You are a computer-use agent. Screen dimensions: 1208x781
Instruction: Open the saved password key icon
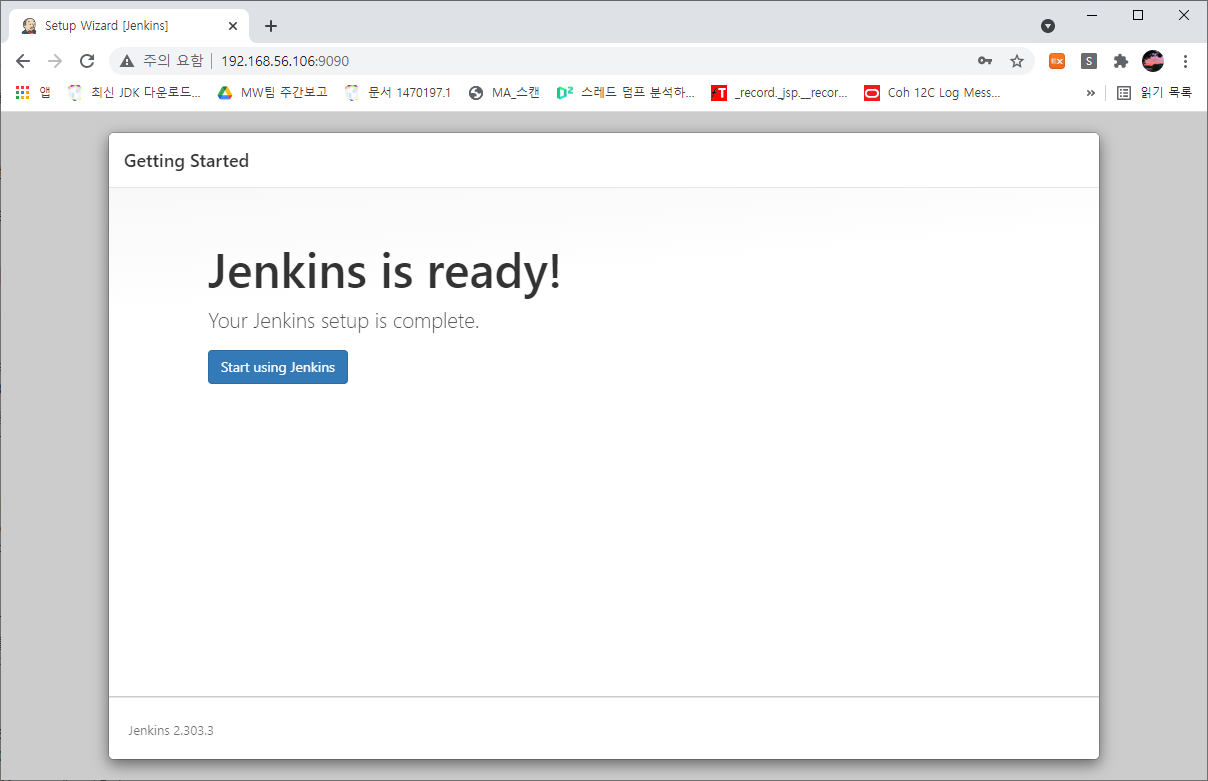(x=985, y=61)
